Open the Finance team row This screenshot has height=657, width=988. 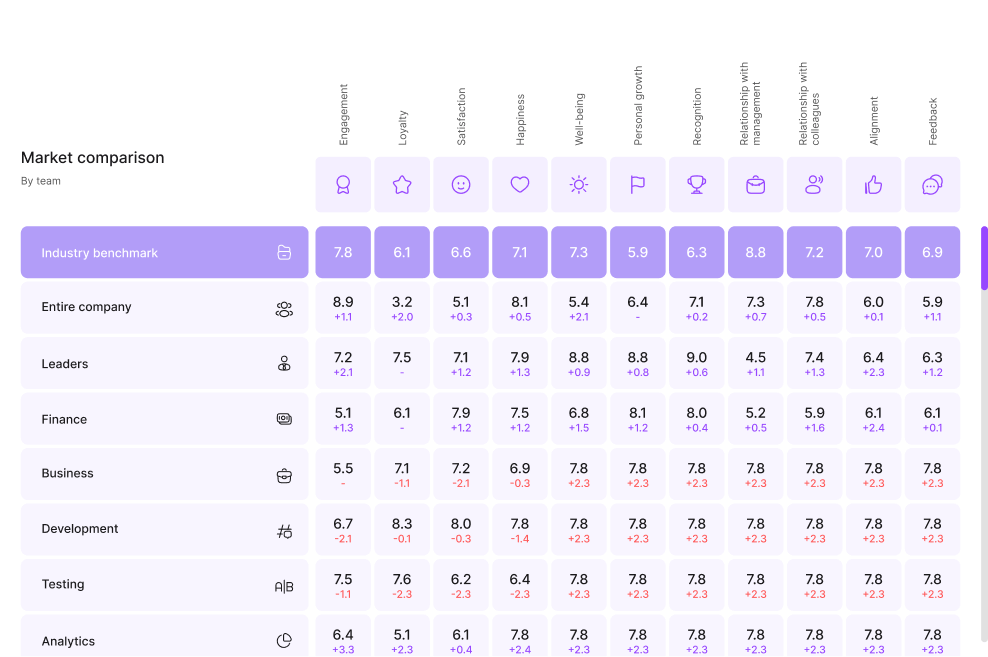coord(165,419)
